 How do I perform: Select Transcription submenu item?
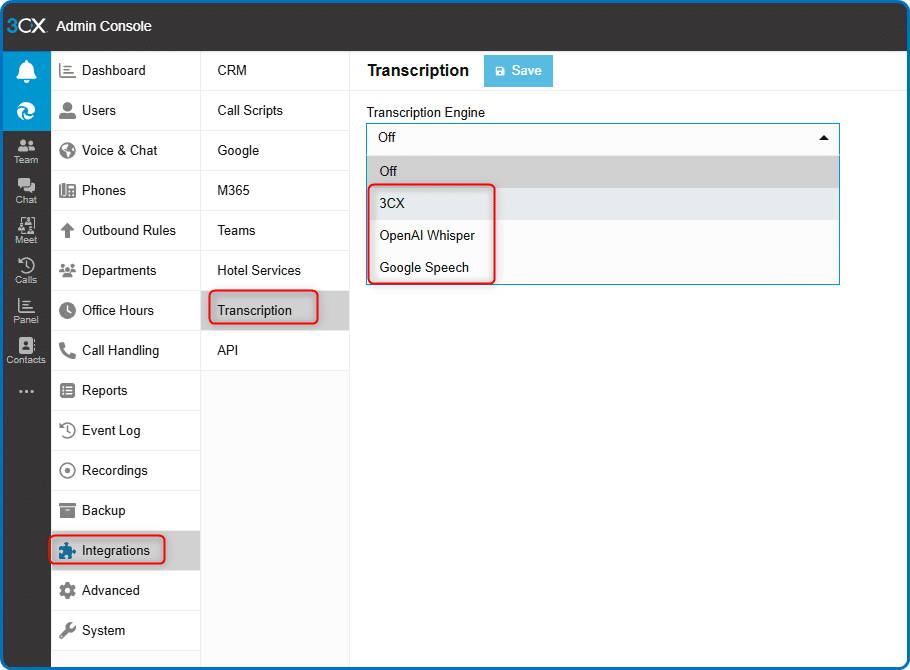point(275,311)
